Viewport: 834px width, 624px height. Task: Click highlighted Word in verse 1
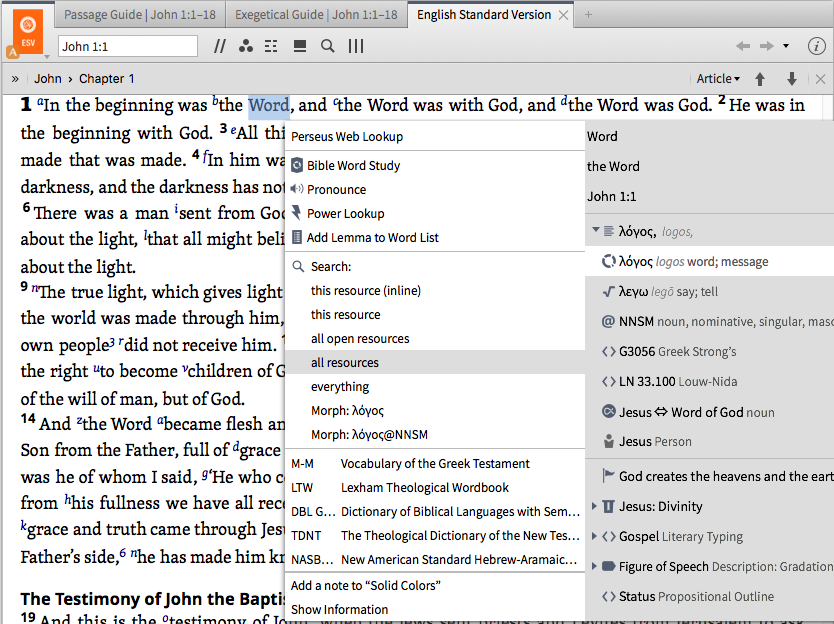(x=269, y=106)
